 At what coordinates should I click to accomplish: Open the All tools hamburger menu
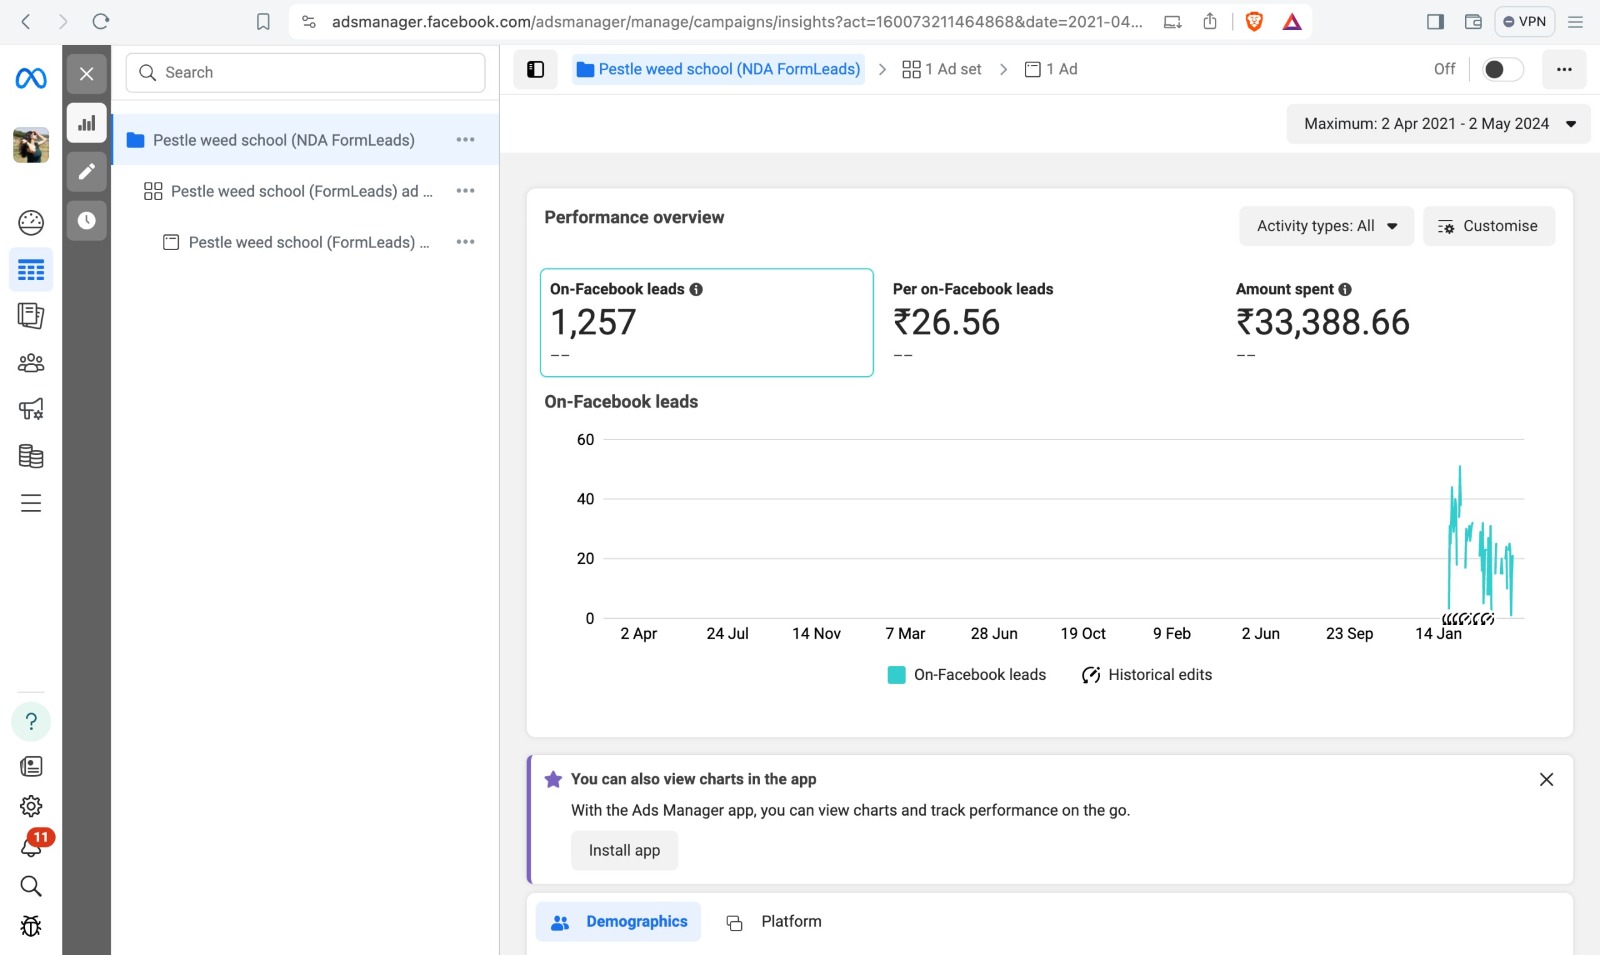pos(31,503)
